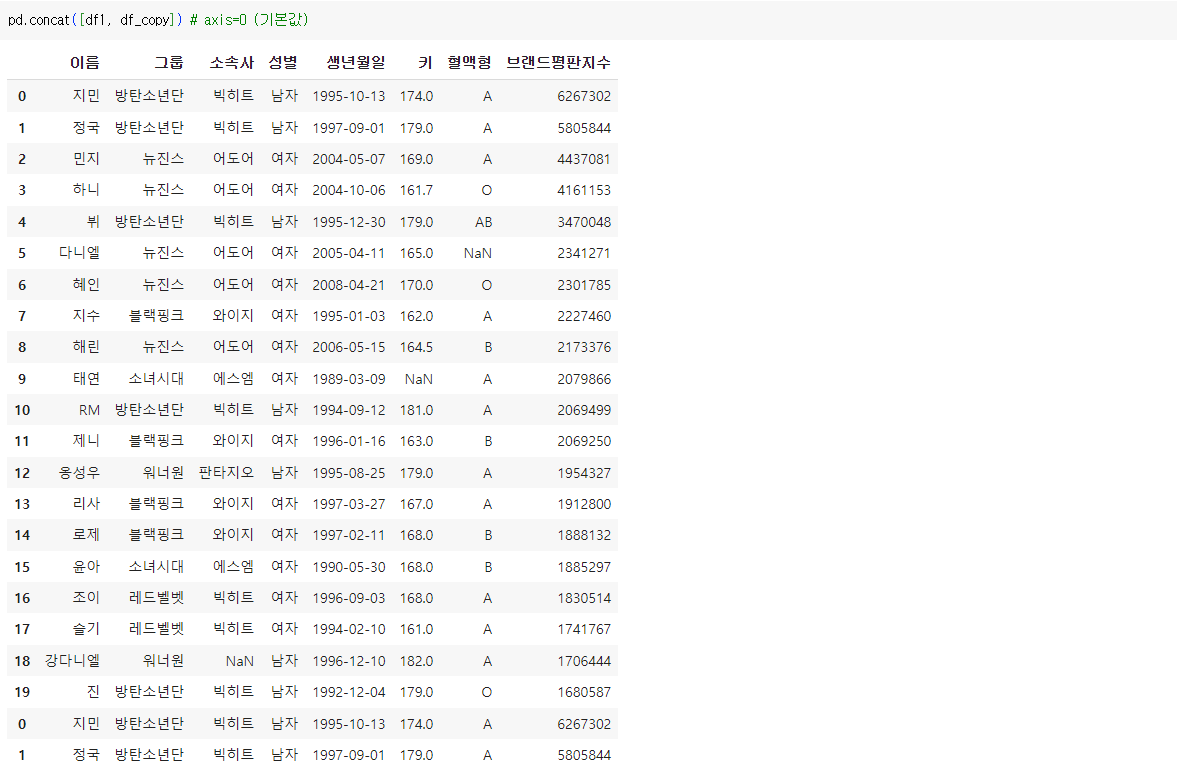The width and height of the screenshot is (1177, 770).
Task: Click the name cell 제니
Action: 86,441
